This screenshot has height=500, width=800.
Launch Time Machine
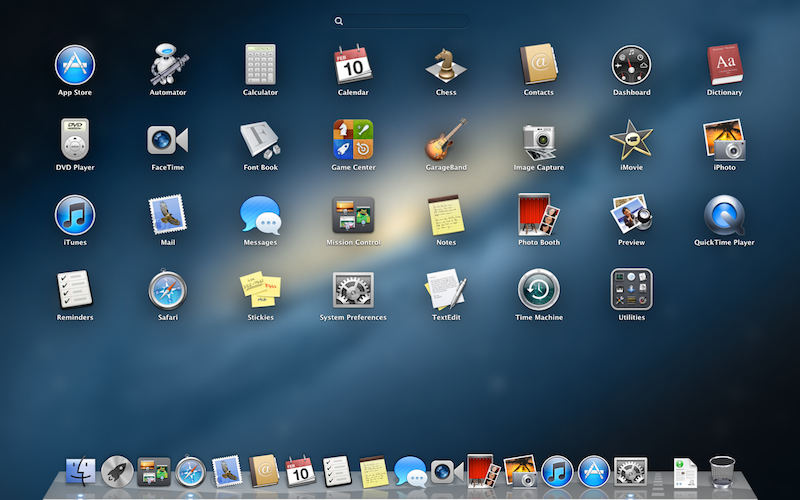(538, 290)
